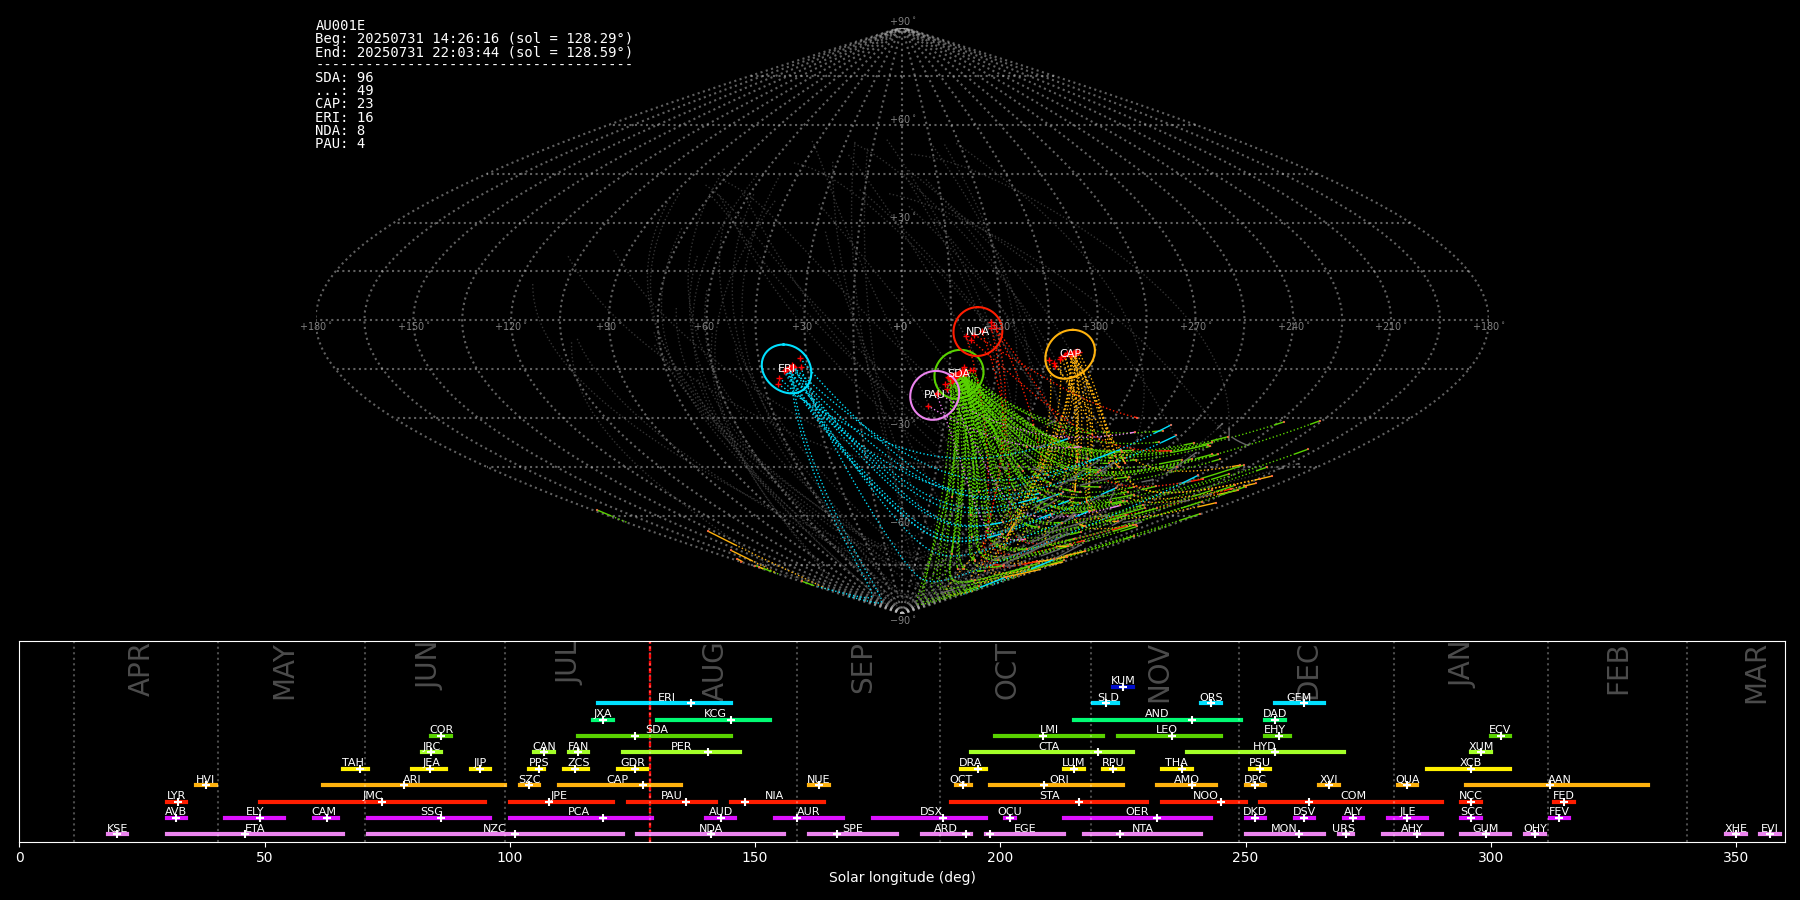Click the green SDA radiant circle

point(959,374)
